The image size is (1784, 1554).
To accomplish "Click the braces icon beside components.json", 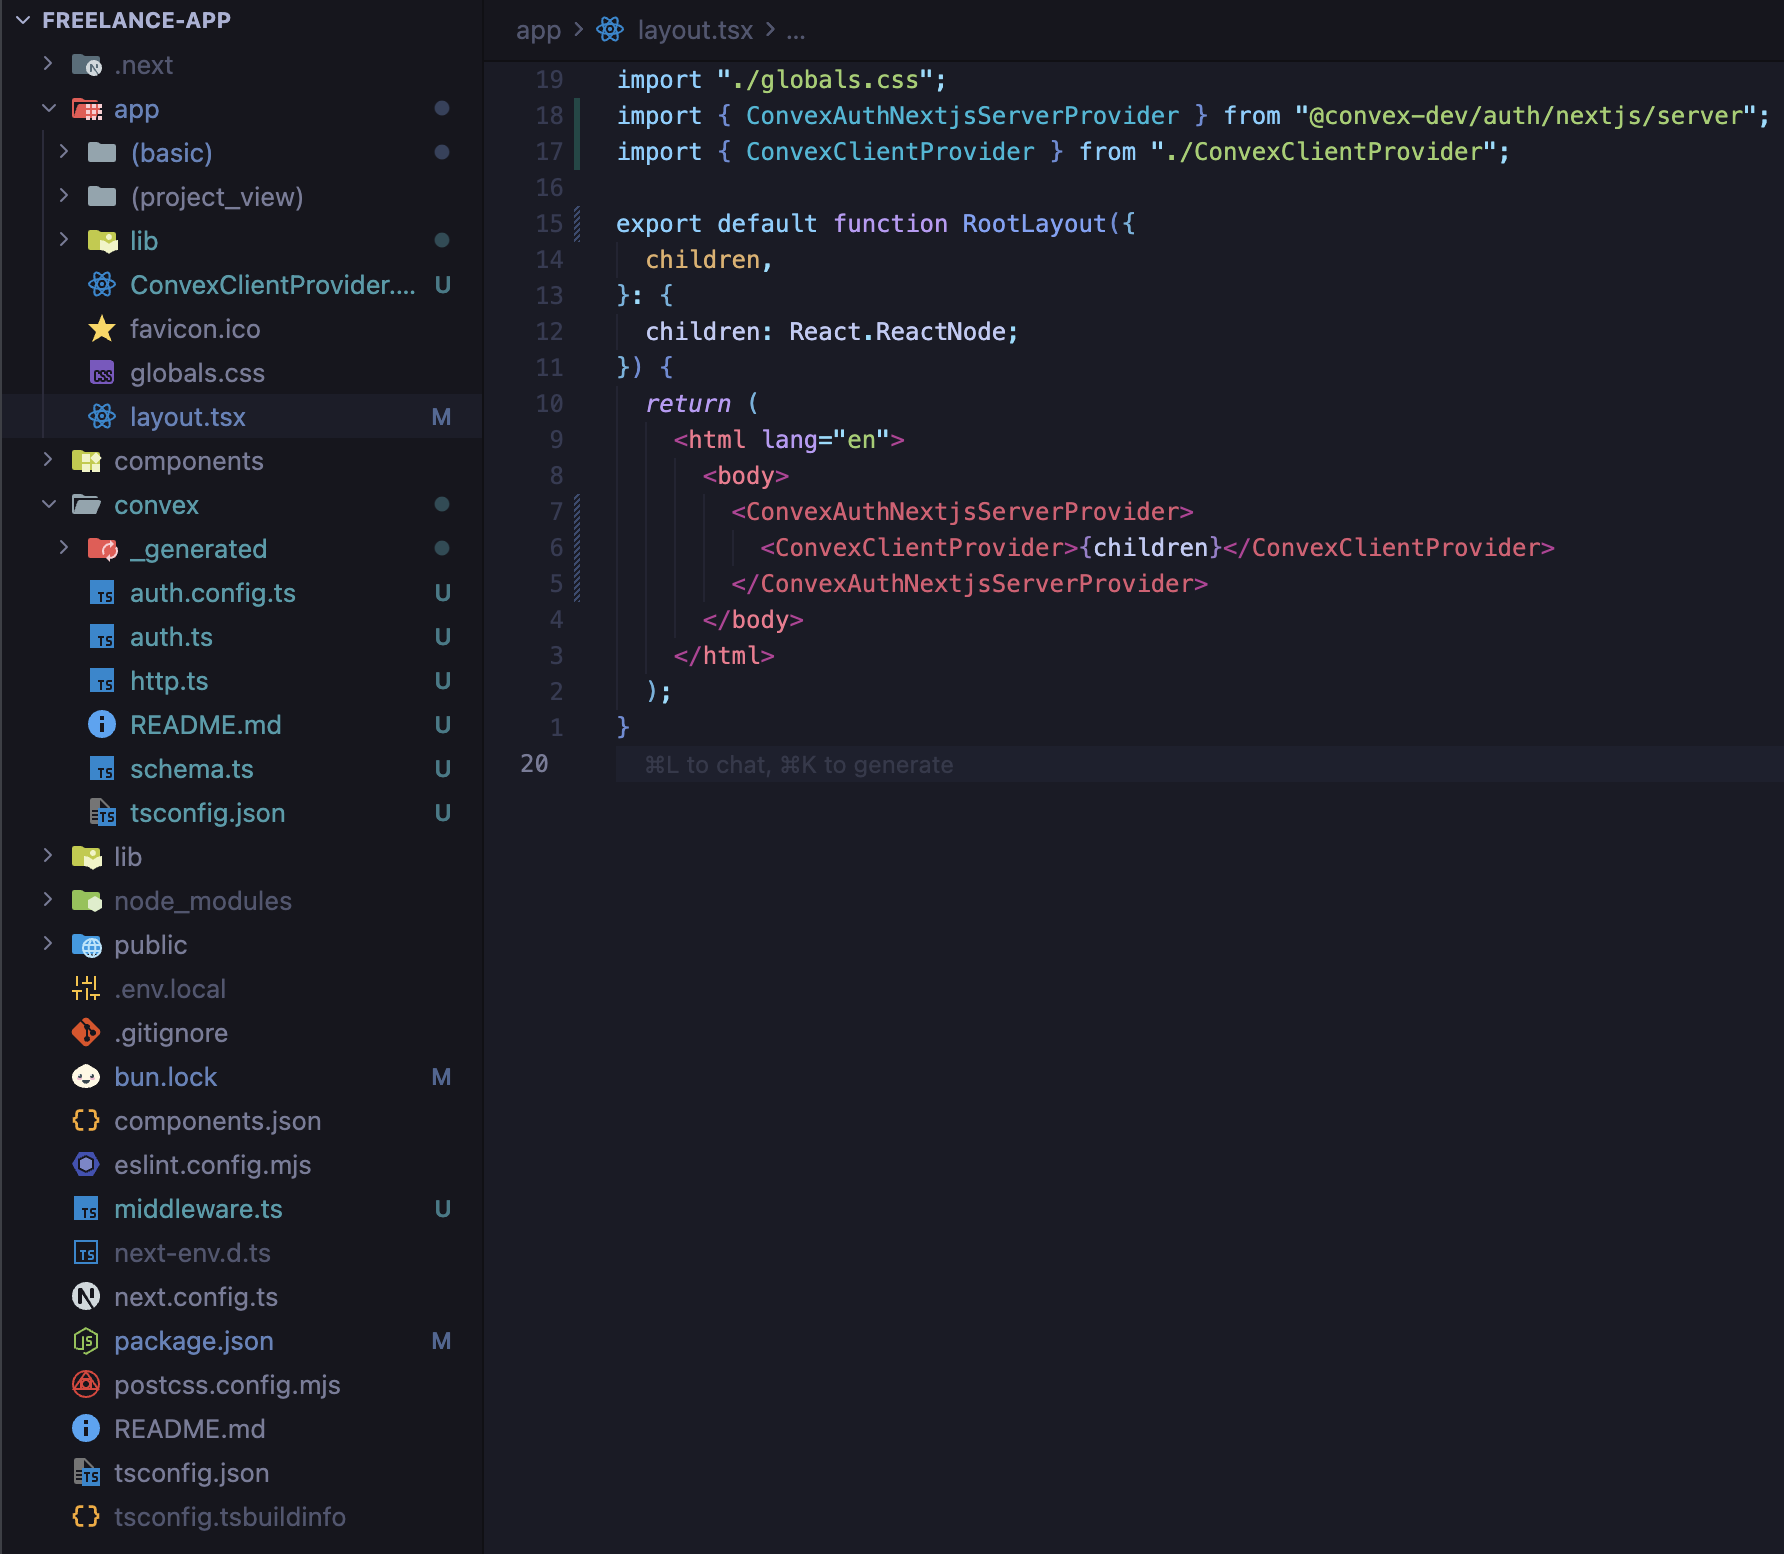I will (x=86, y=1120).
